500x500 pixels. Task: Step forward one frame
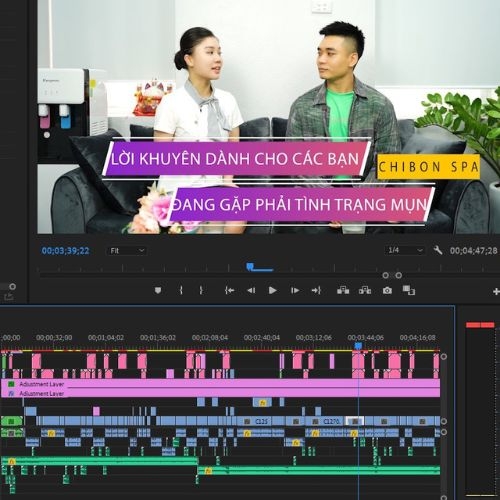(x=295, y=290)
